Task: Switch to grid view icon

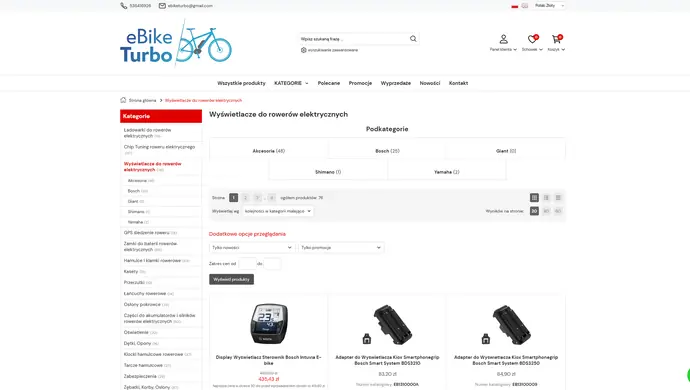Action: pos(534,198)
